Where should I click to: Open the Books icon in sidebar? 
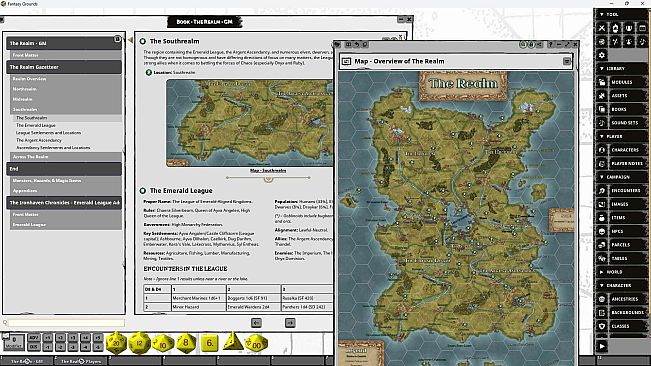pos(602,109)
